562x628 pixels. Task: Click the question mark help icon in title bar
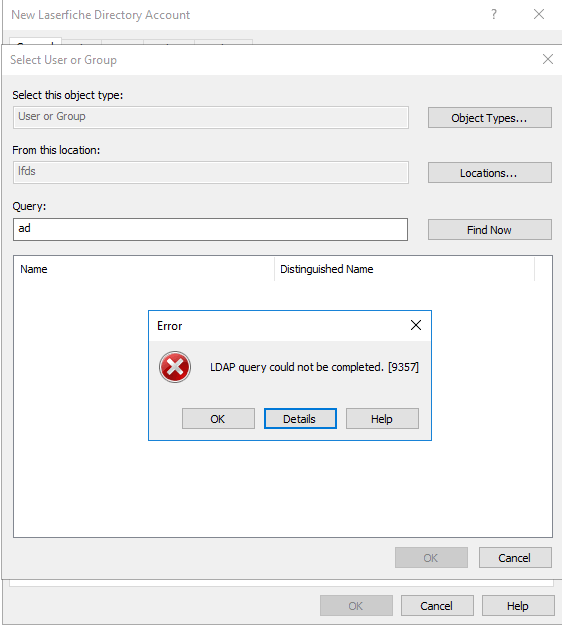(x=494, y=14)
